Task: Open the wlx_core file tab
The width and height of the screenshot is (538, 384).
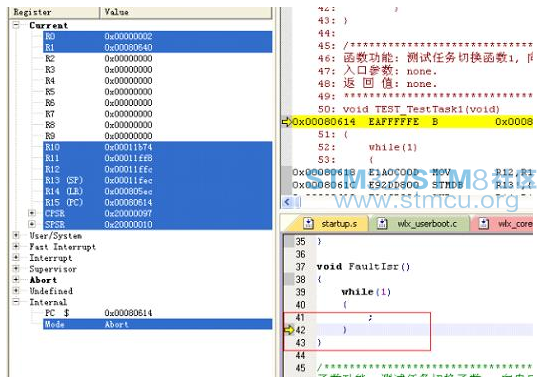Action: click(503, 224)
